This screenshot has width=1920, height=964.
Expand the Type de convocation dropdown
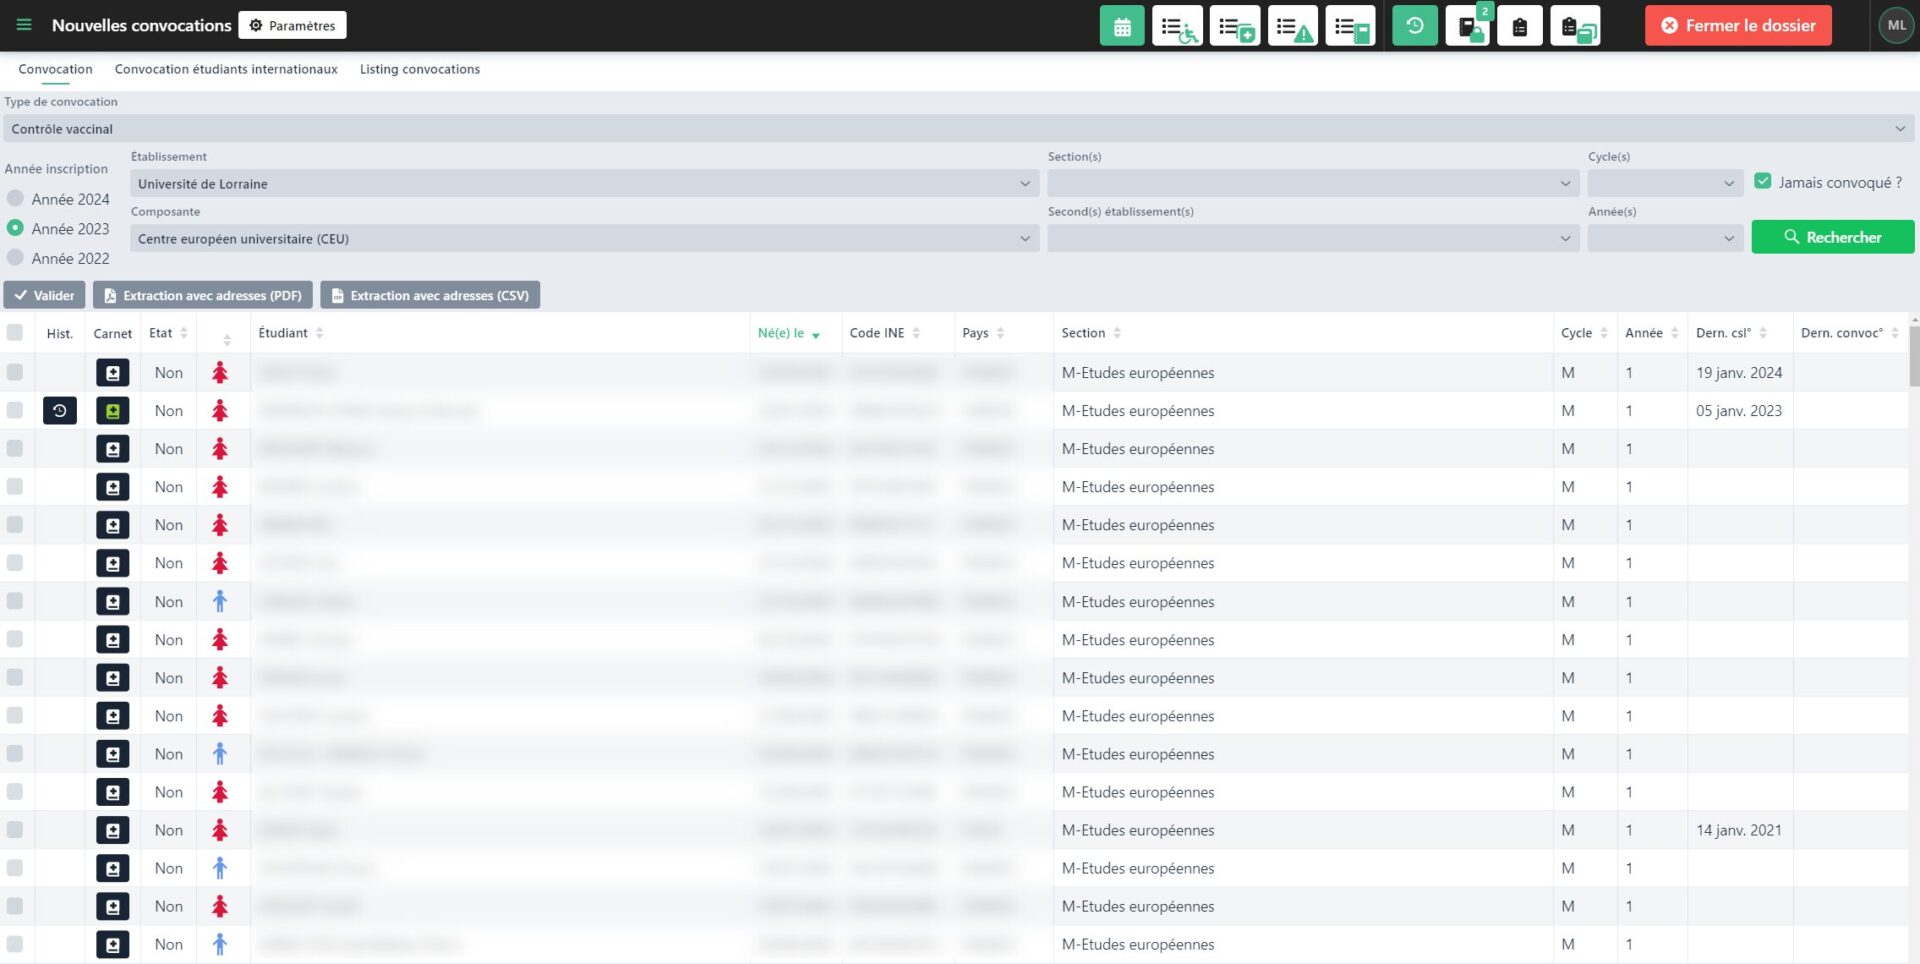[958, 129]
